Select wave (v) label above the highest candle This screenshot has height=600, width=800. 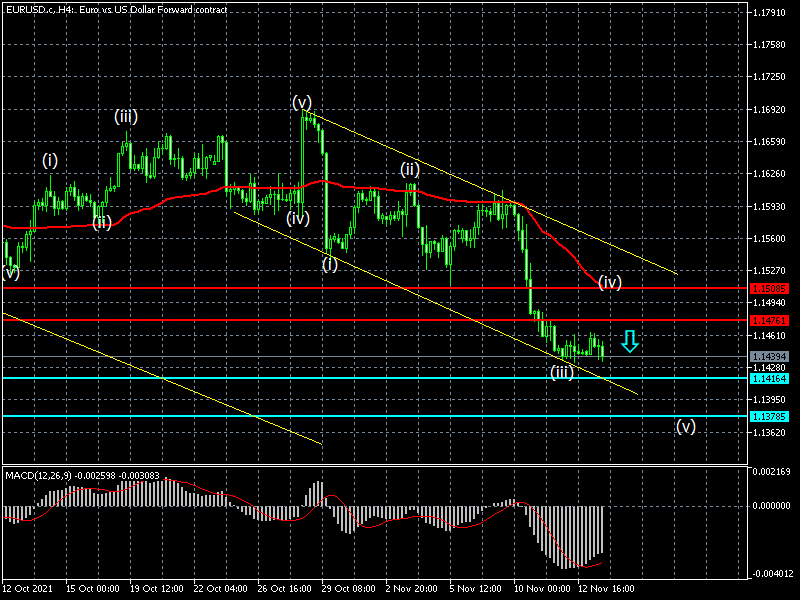(302, 102)
